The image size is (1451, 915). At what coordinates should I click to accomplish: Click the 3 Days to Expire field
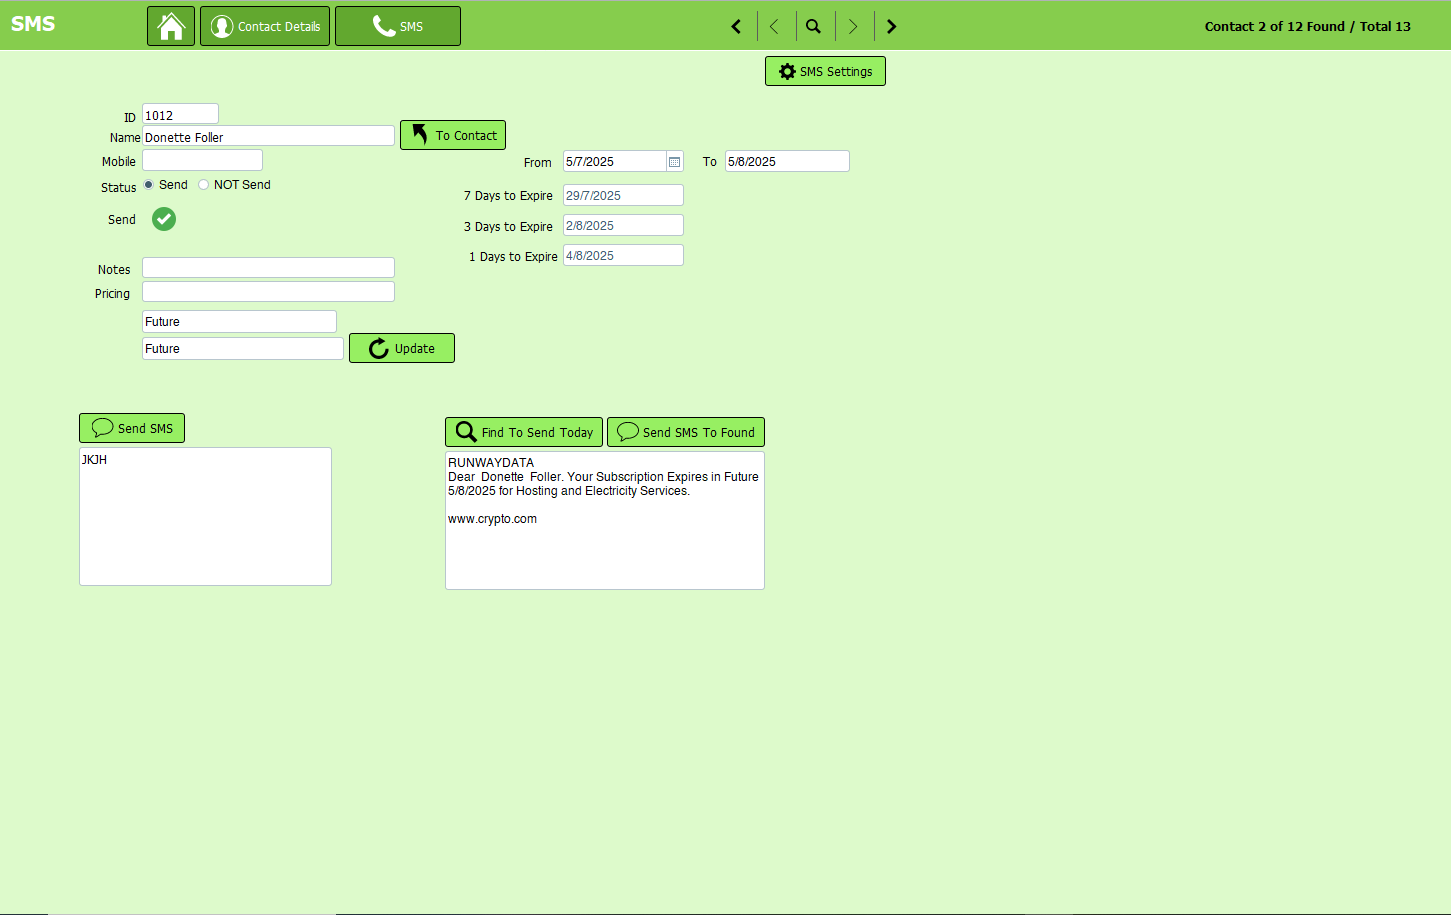coord(623,225)
